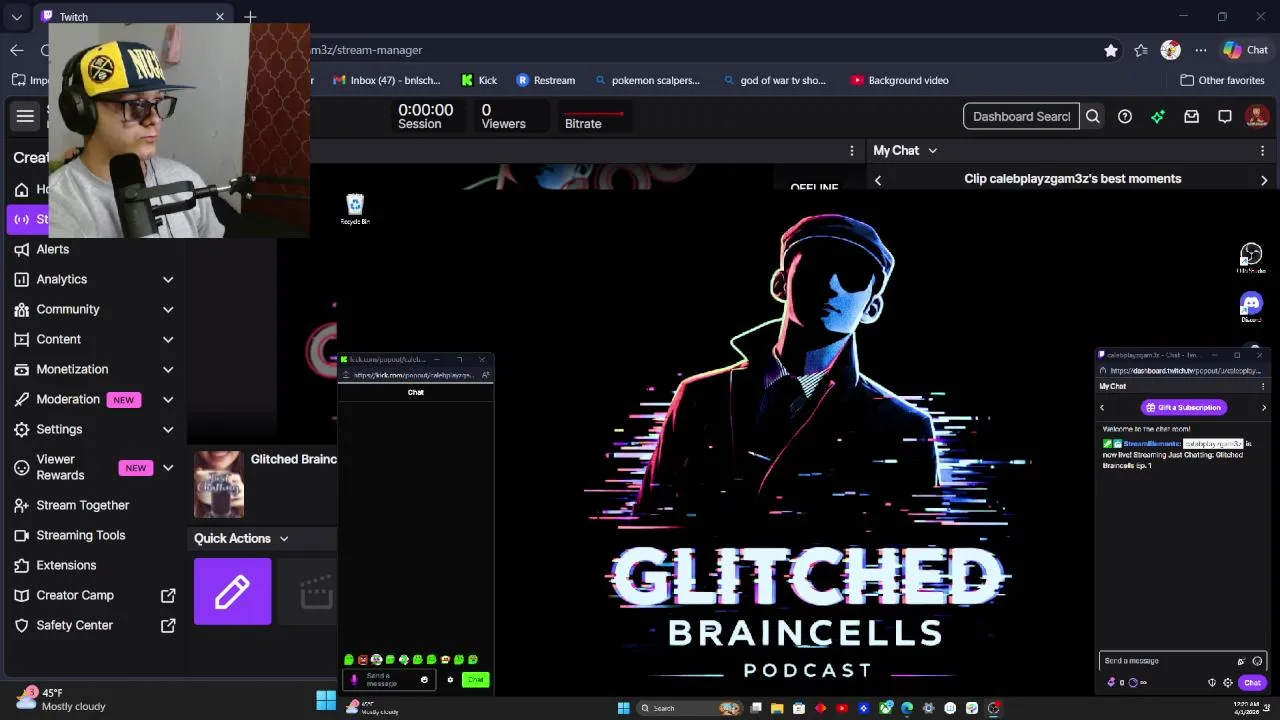Viewport: 1280px width, 720px height.
Task: Open Other favorites folder
Action: pyautogui.click(x=1222, y=80)
